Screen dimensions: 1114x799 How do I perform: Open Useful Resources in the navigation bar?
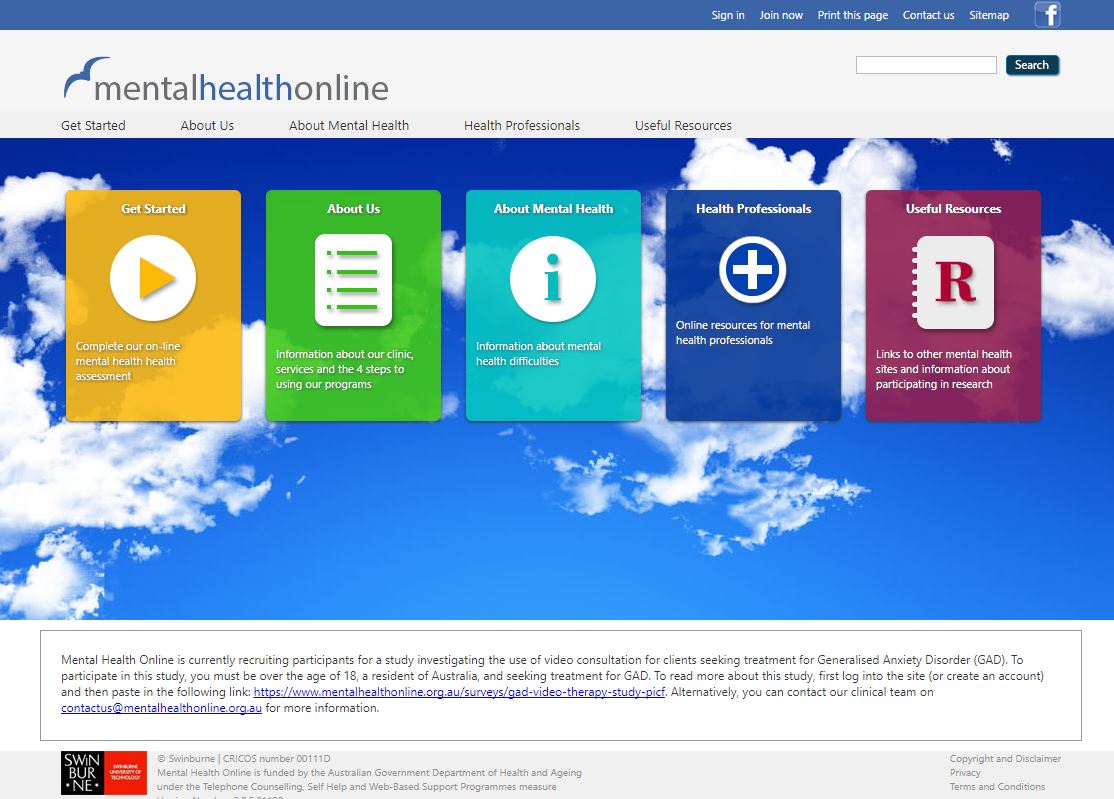coord(683,125)
